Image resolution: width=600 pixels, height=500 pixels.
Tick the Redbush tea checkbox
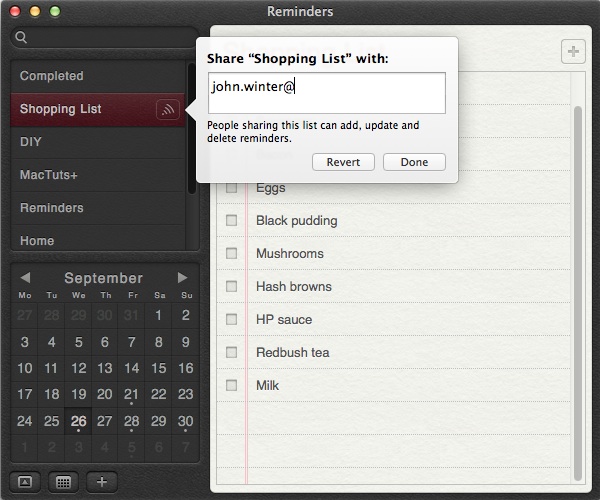(232, 352)
